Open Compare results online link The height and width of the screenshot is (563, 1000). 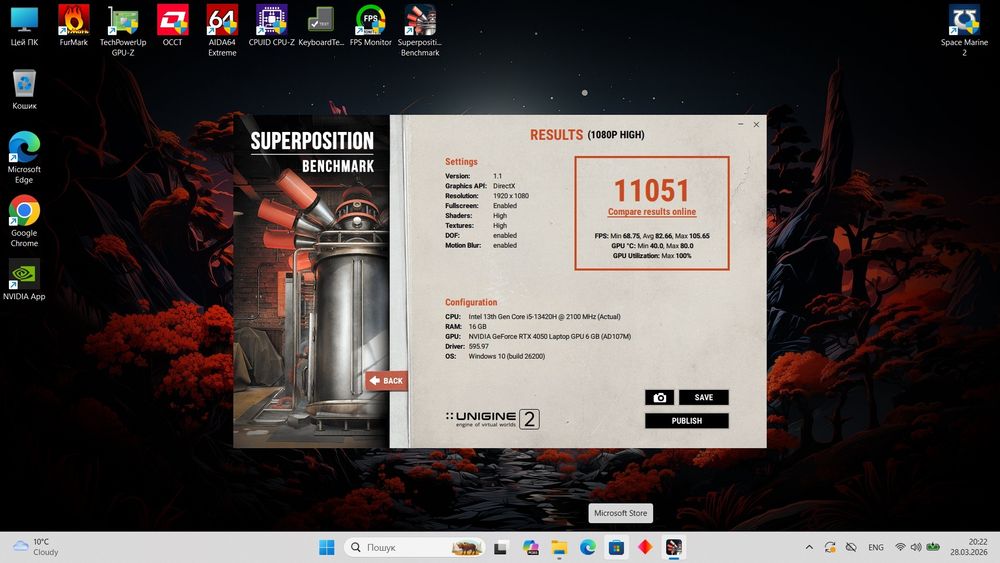click(652, 212)
